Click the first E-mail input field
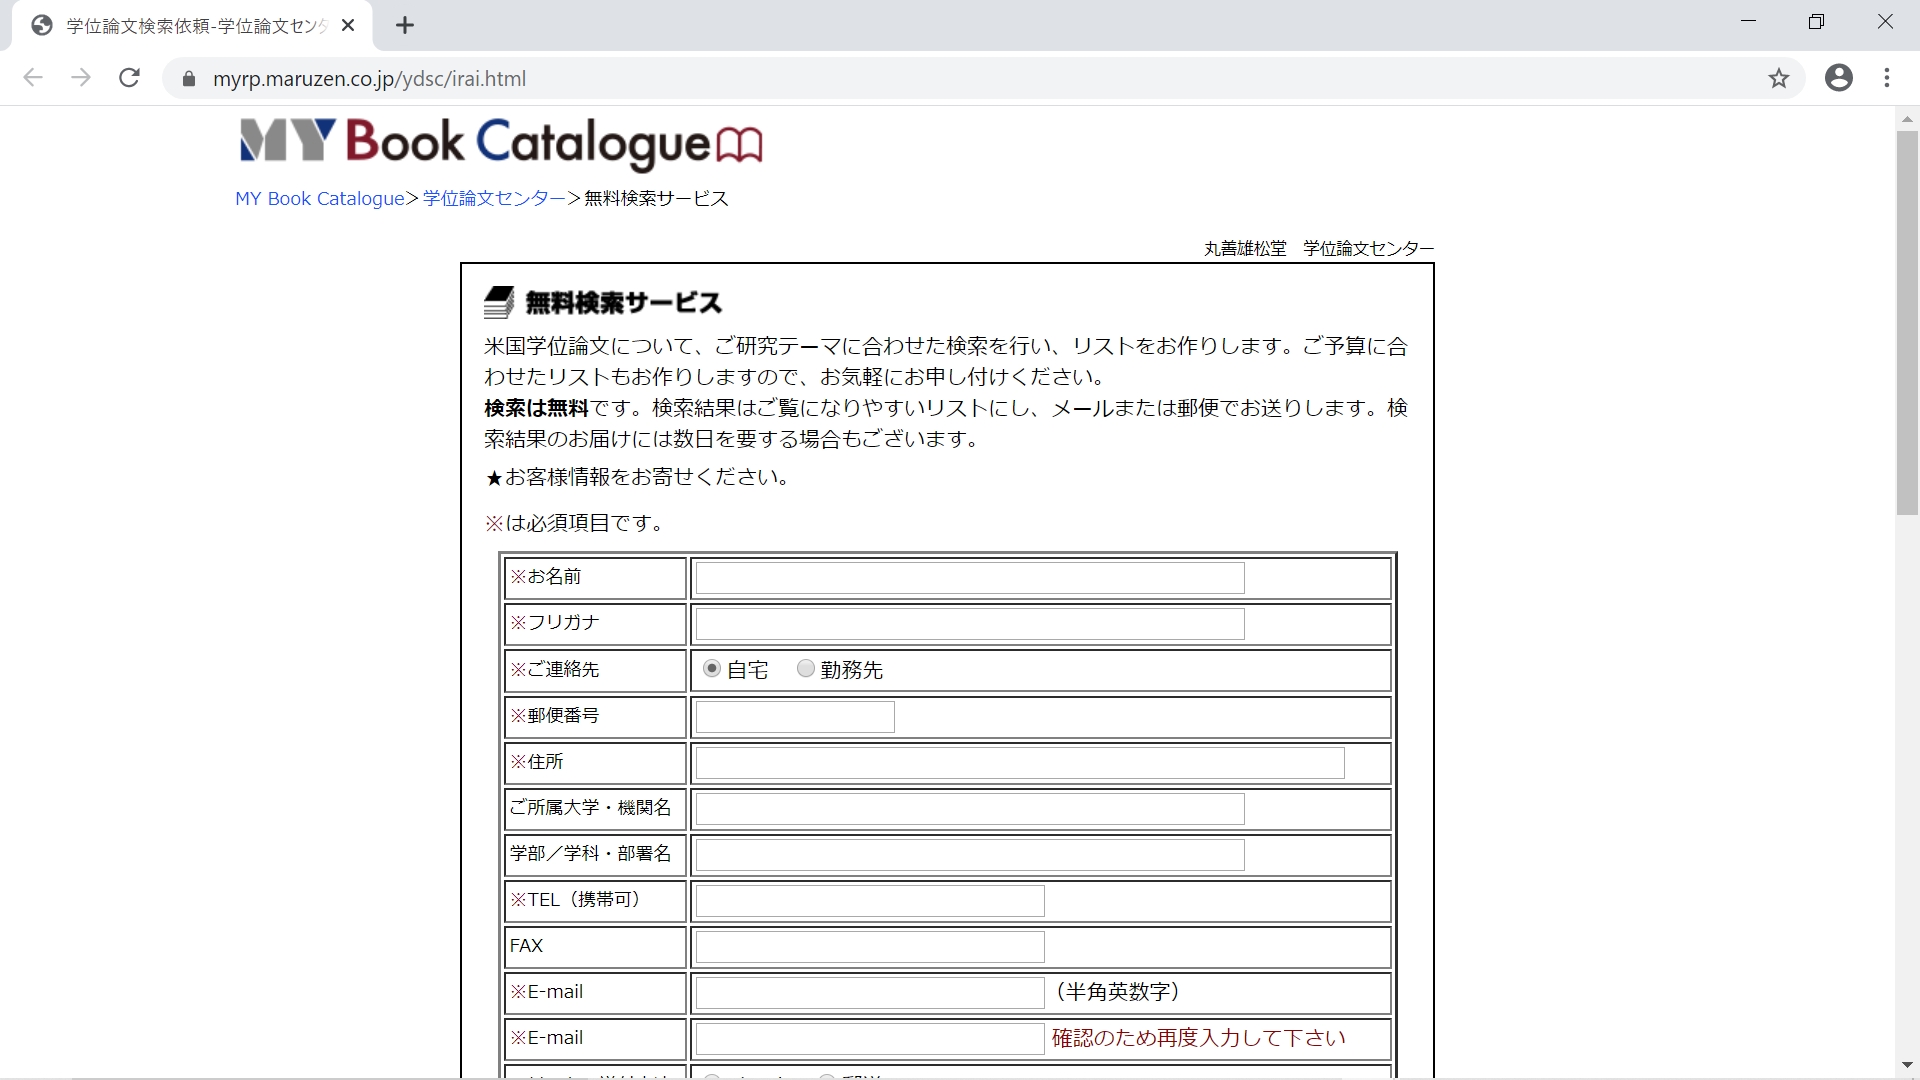 870,993
